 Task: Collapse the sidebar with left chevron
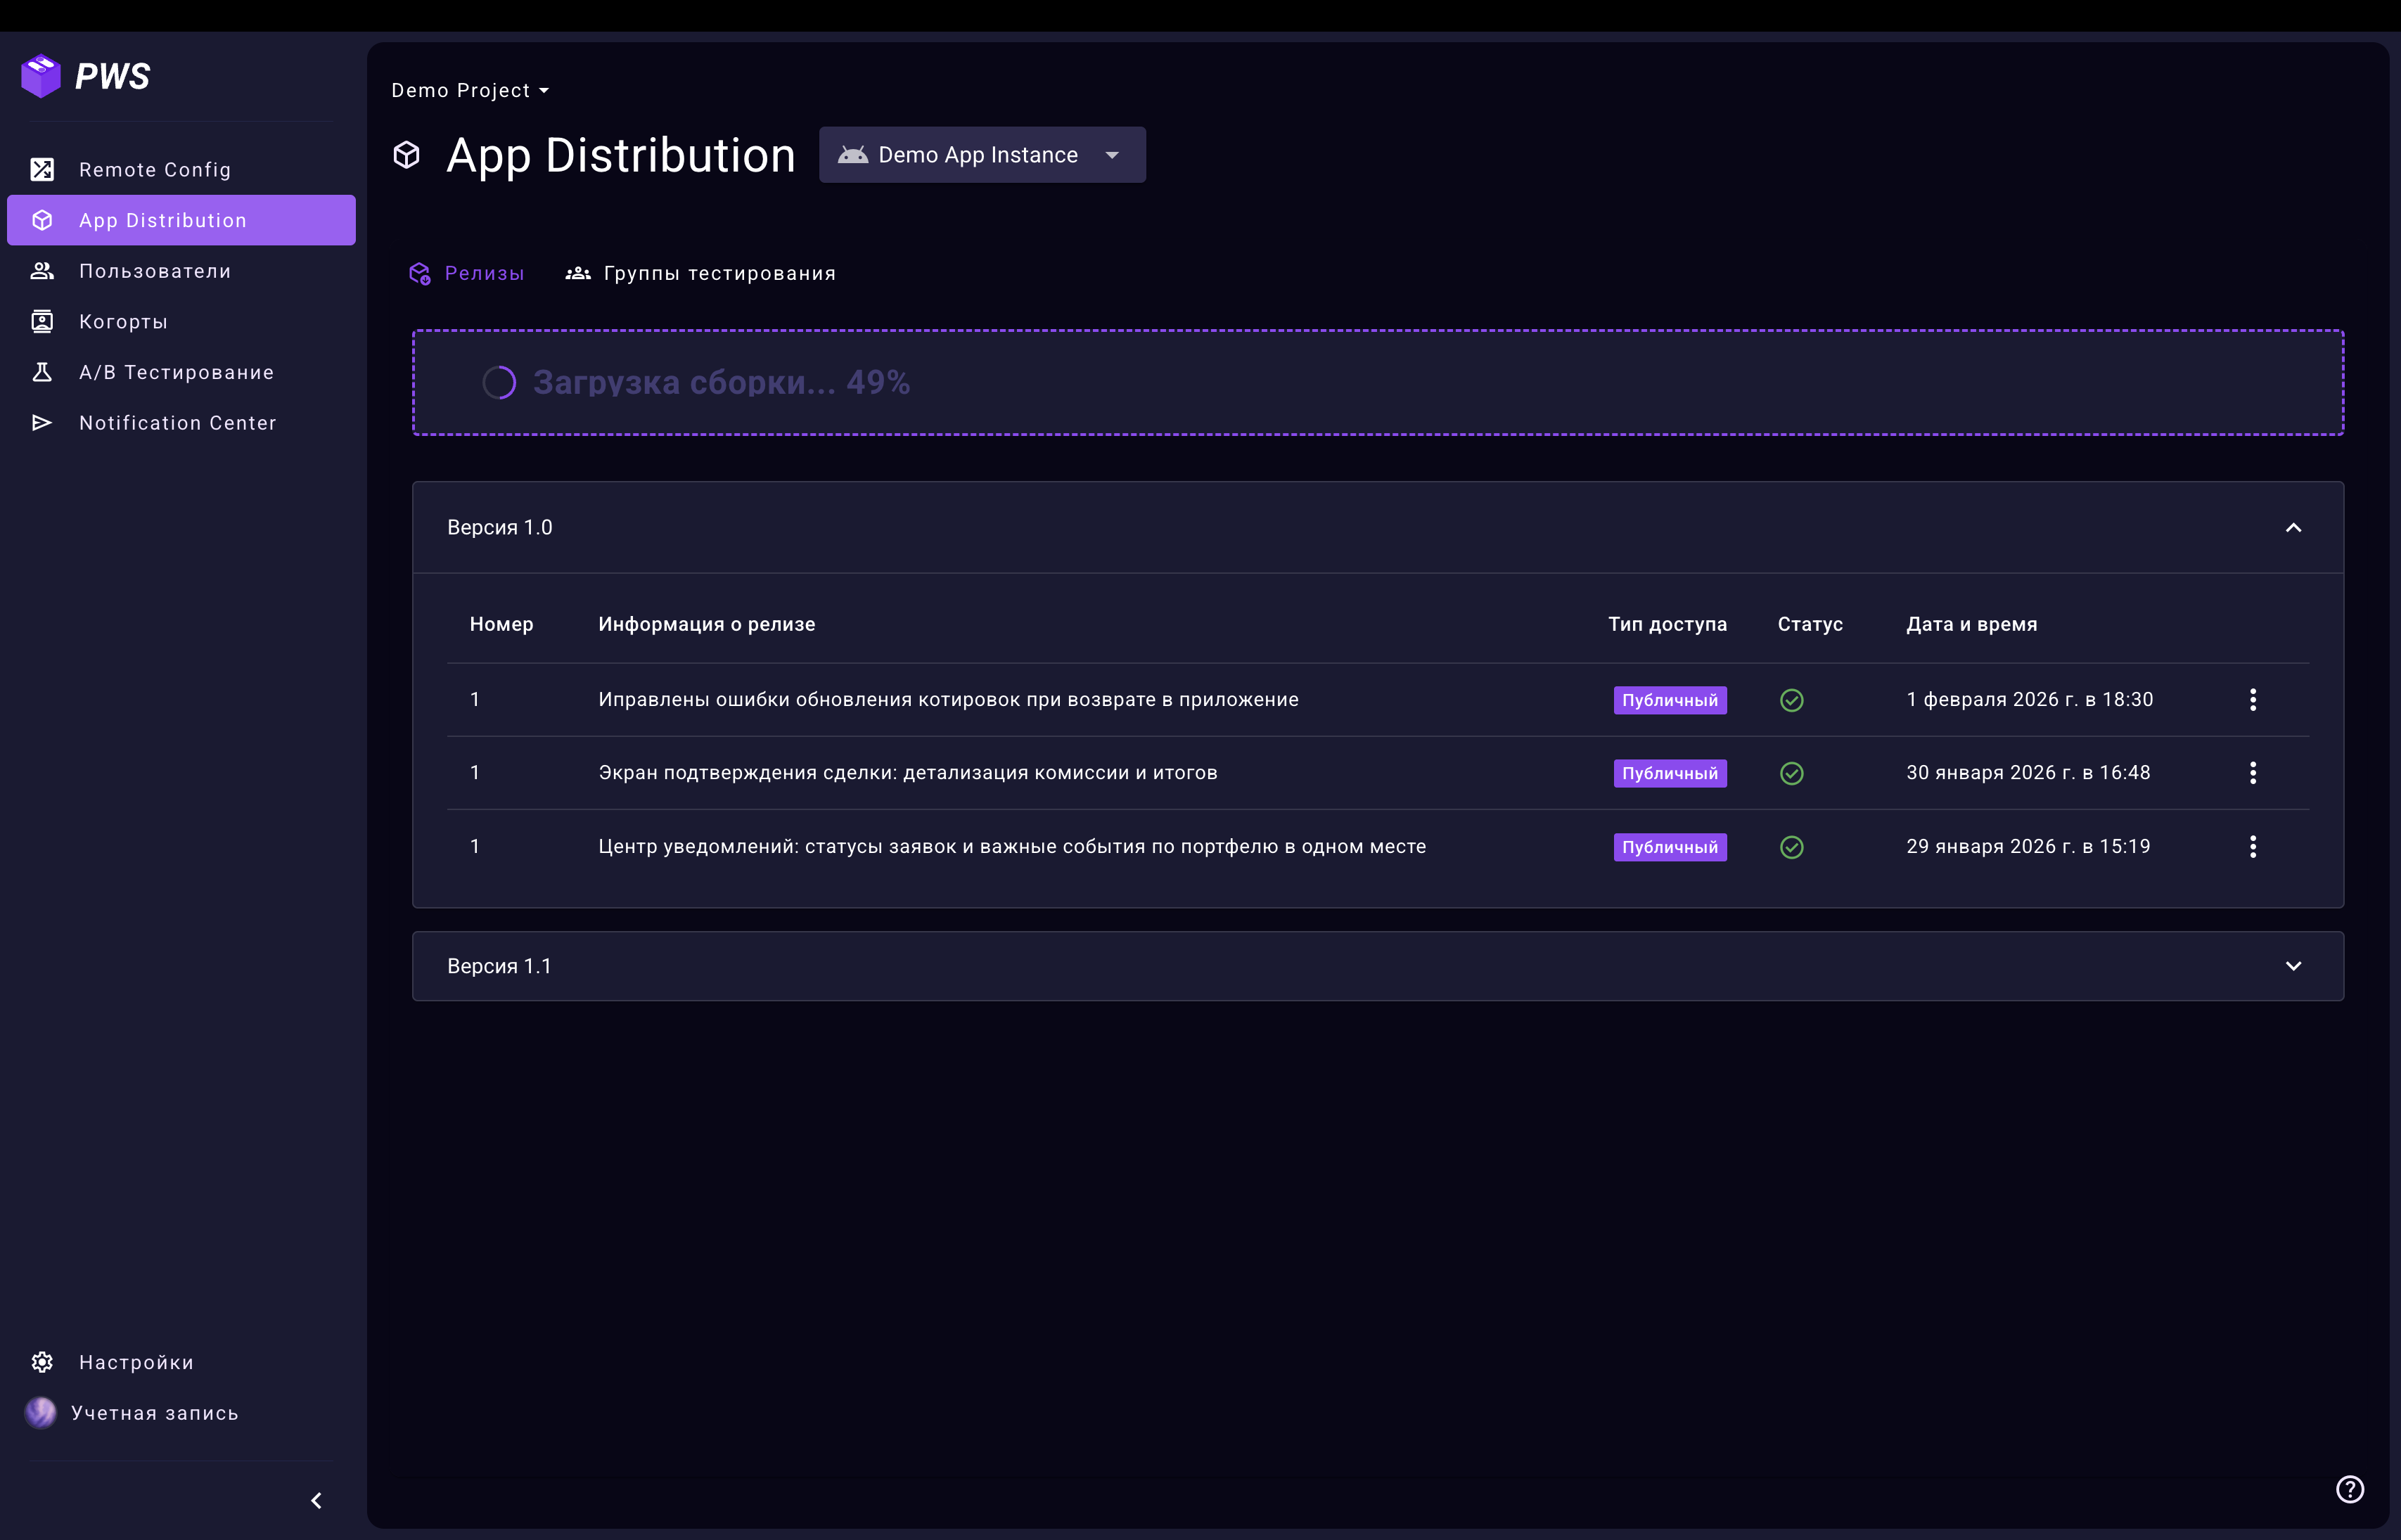point(316,1500)
